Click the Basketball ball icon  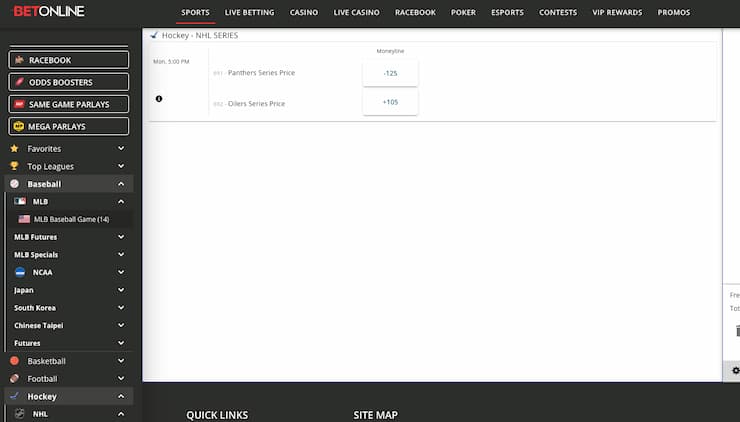pos(15,361)
